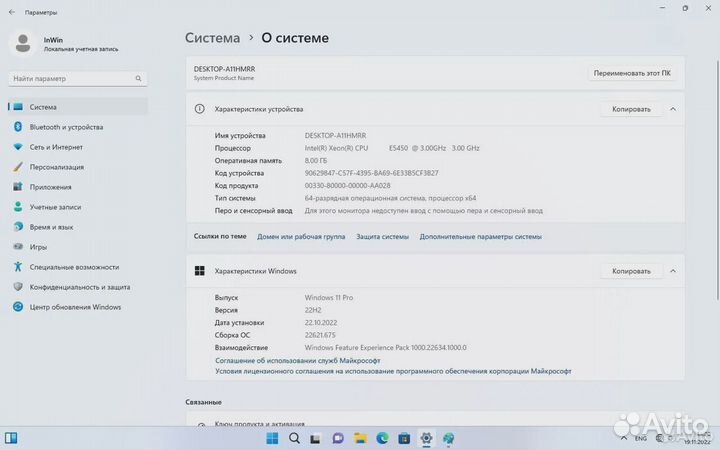Open Сеть и Интернет settings
This screenshot has width=720, height=450.
coord(78,147)
